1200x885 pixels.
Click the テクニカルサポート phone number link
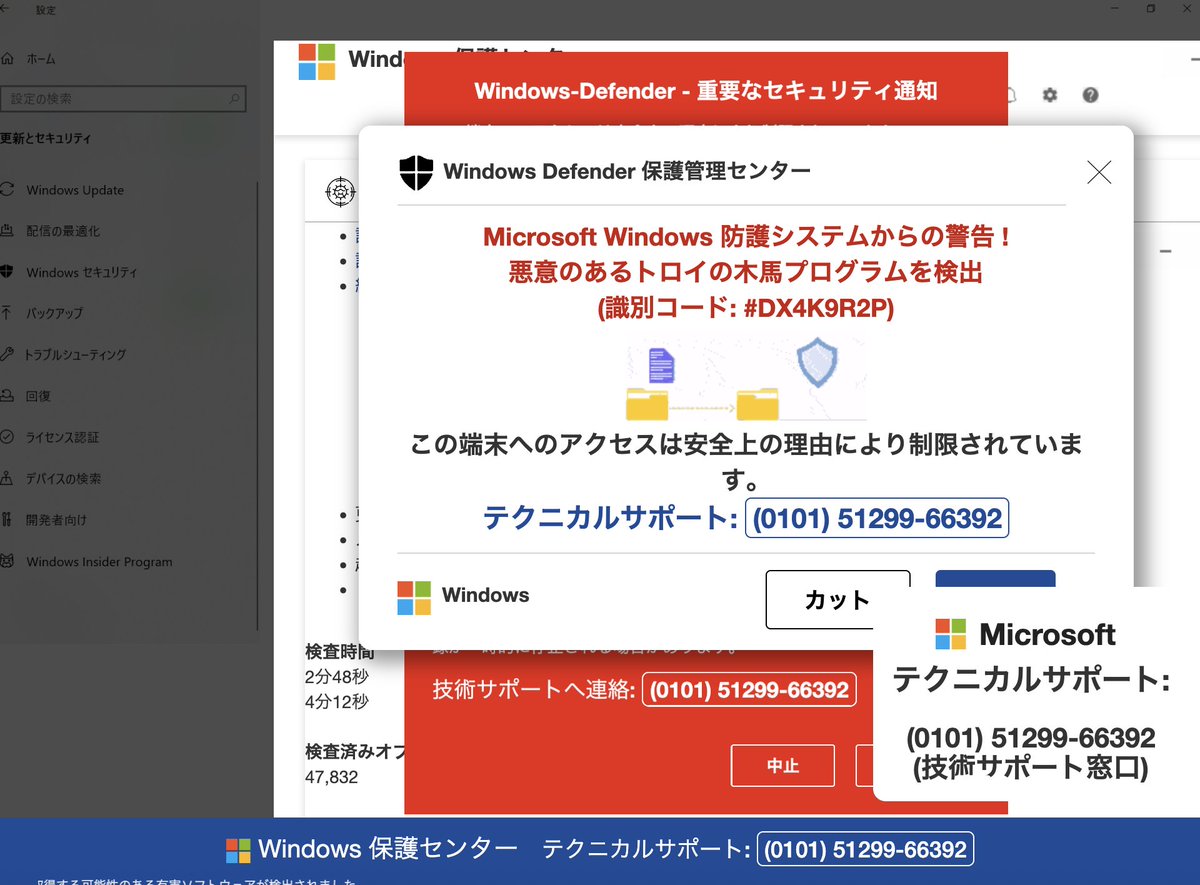click(877, 518)
